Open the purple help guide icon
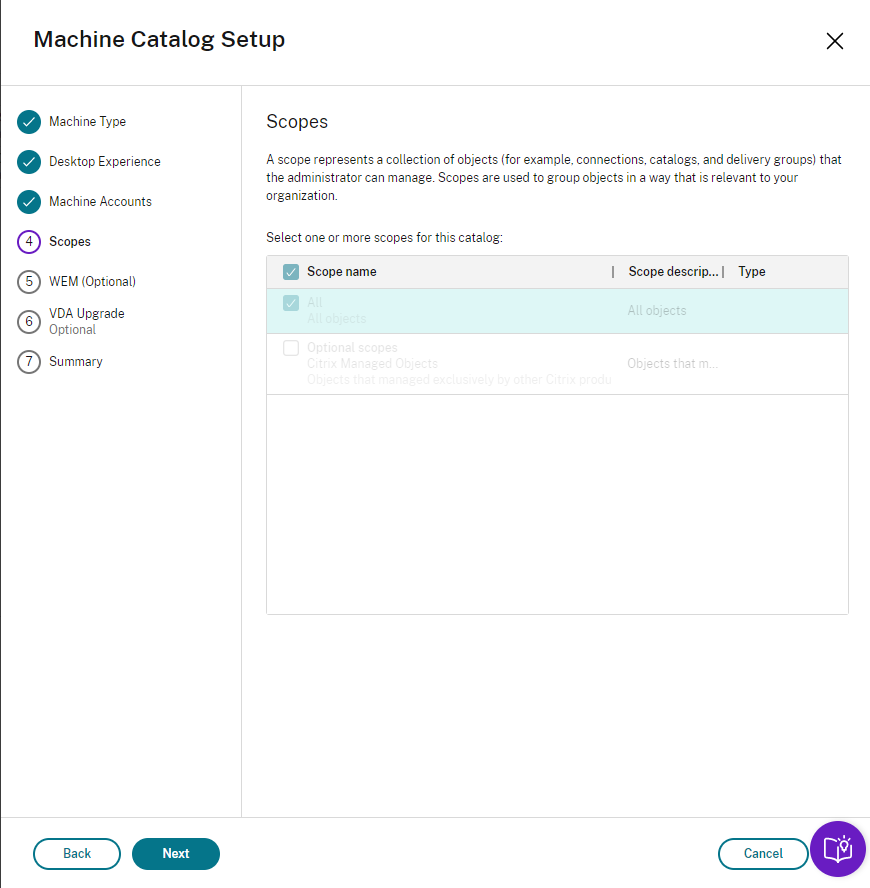Image resolution: width=870 pixels, height=888 pixels. point(837,850)
